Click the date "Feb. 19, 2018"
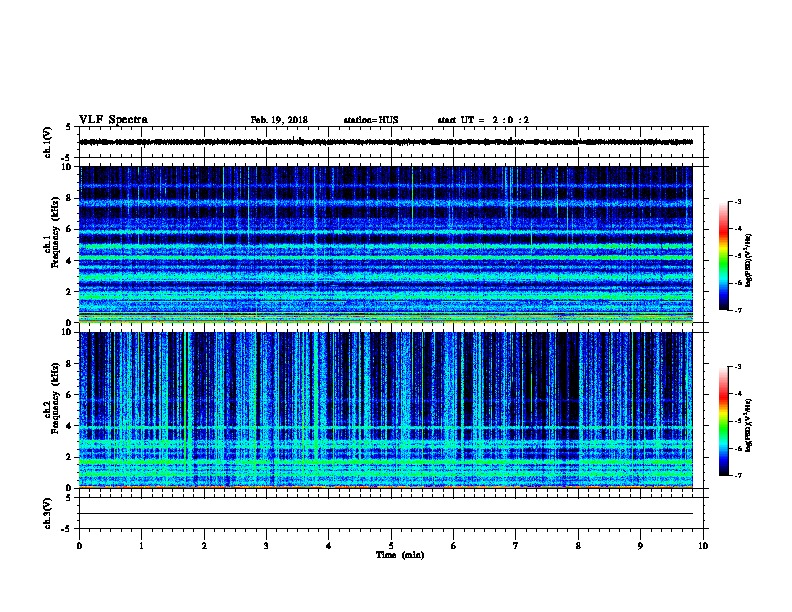Image resolution: width=792 pixels, height=612 pixels. tap(279, 120)
